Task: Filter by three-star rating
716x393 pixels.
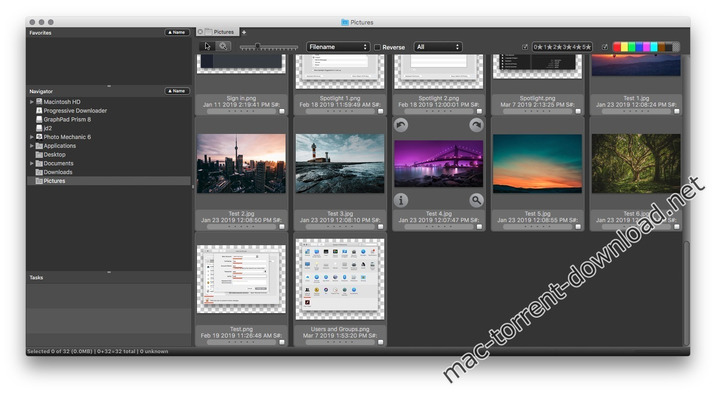Action: [566, 47]
